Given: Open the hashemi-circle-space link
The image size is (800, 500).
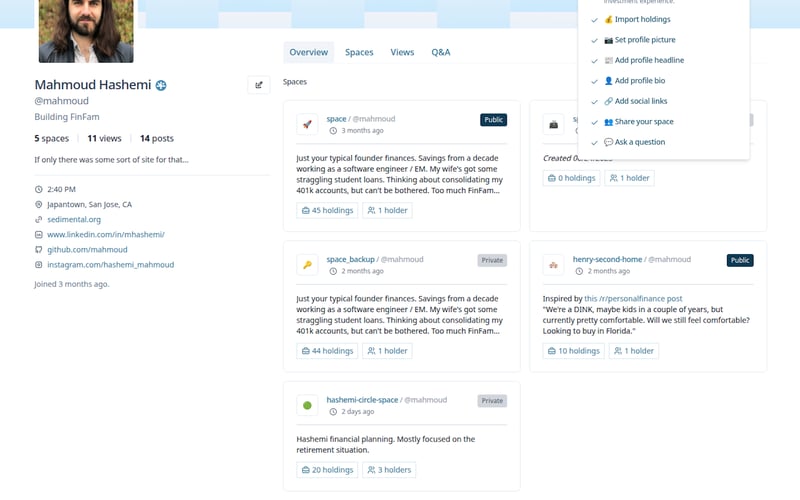Looking at the screenshot, I should click(x=362, y=400).
